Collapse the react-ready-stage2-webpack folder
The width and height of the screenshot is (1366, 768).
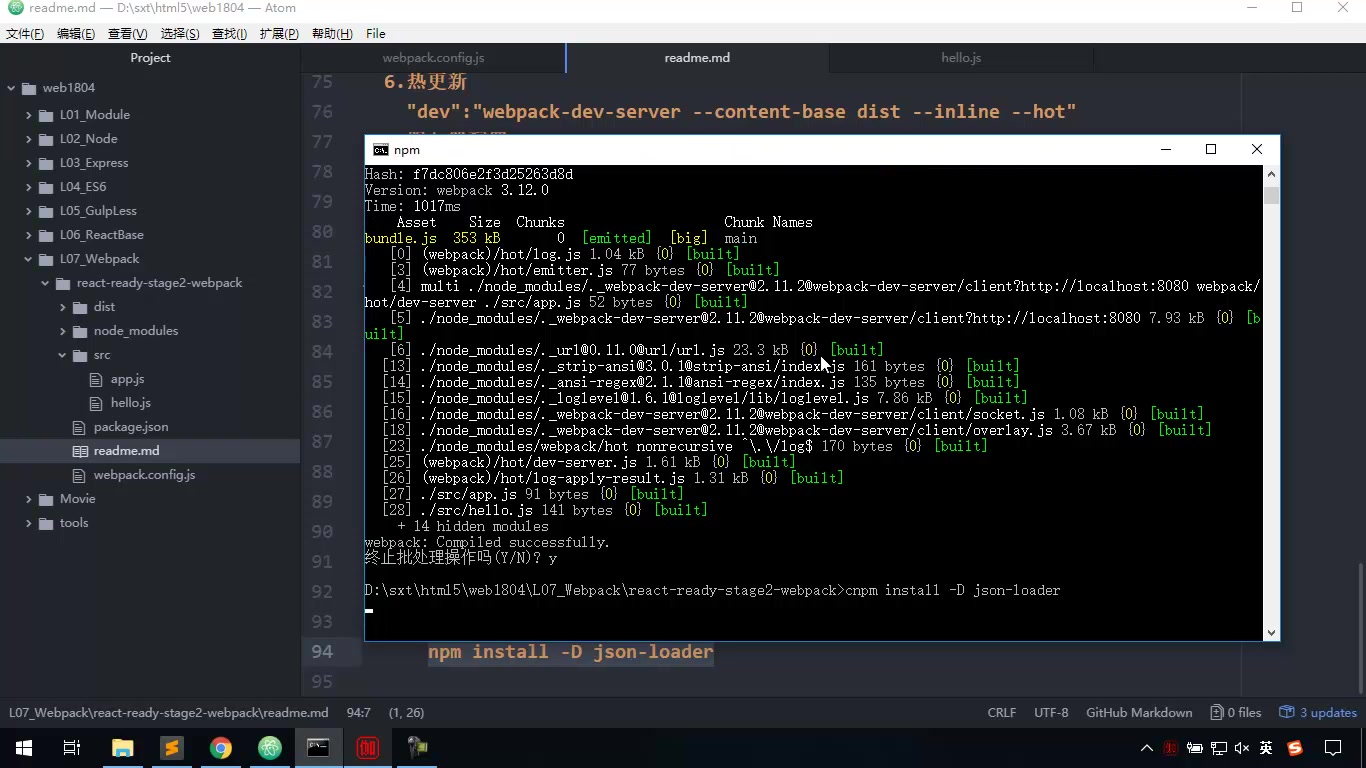(x=46, y=283)
